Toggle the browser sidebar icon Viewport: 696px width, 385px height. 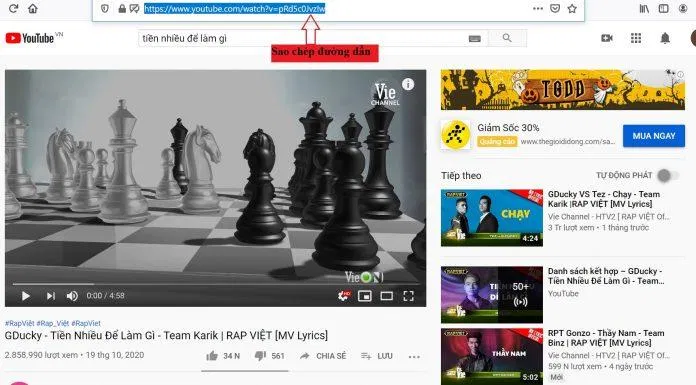664,8
